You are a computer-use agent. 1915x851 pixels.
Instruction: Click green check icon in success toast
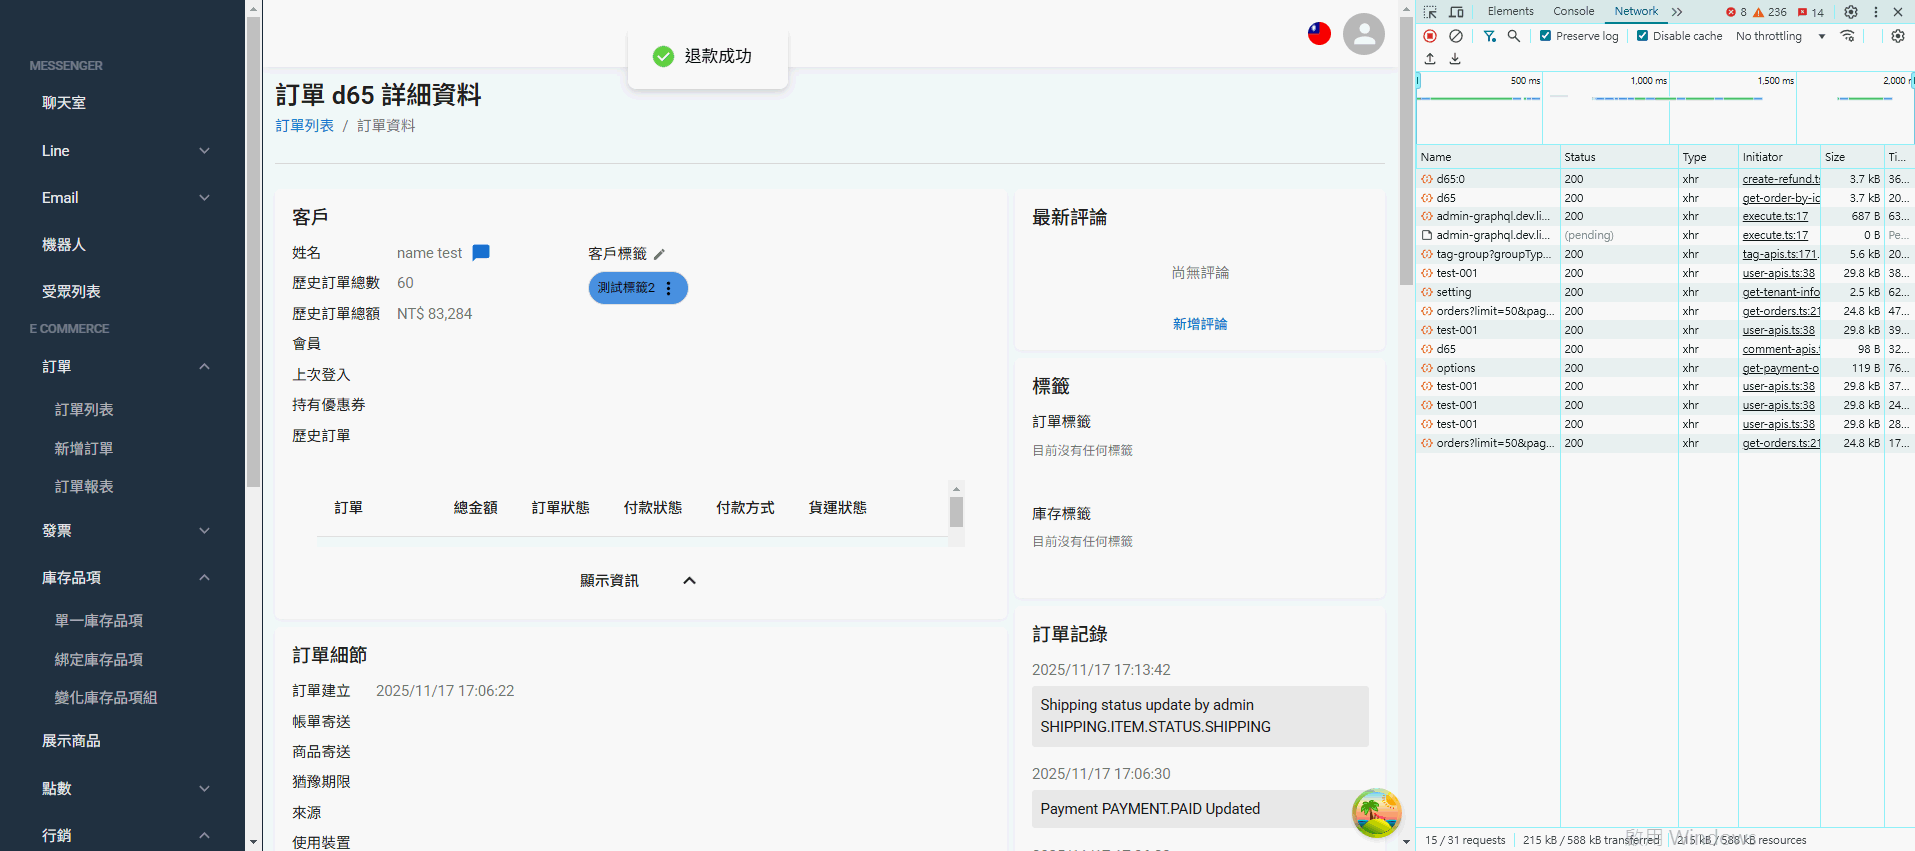point(663,56)
